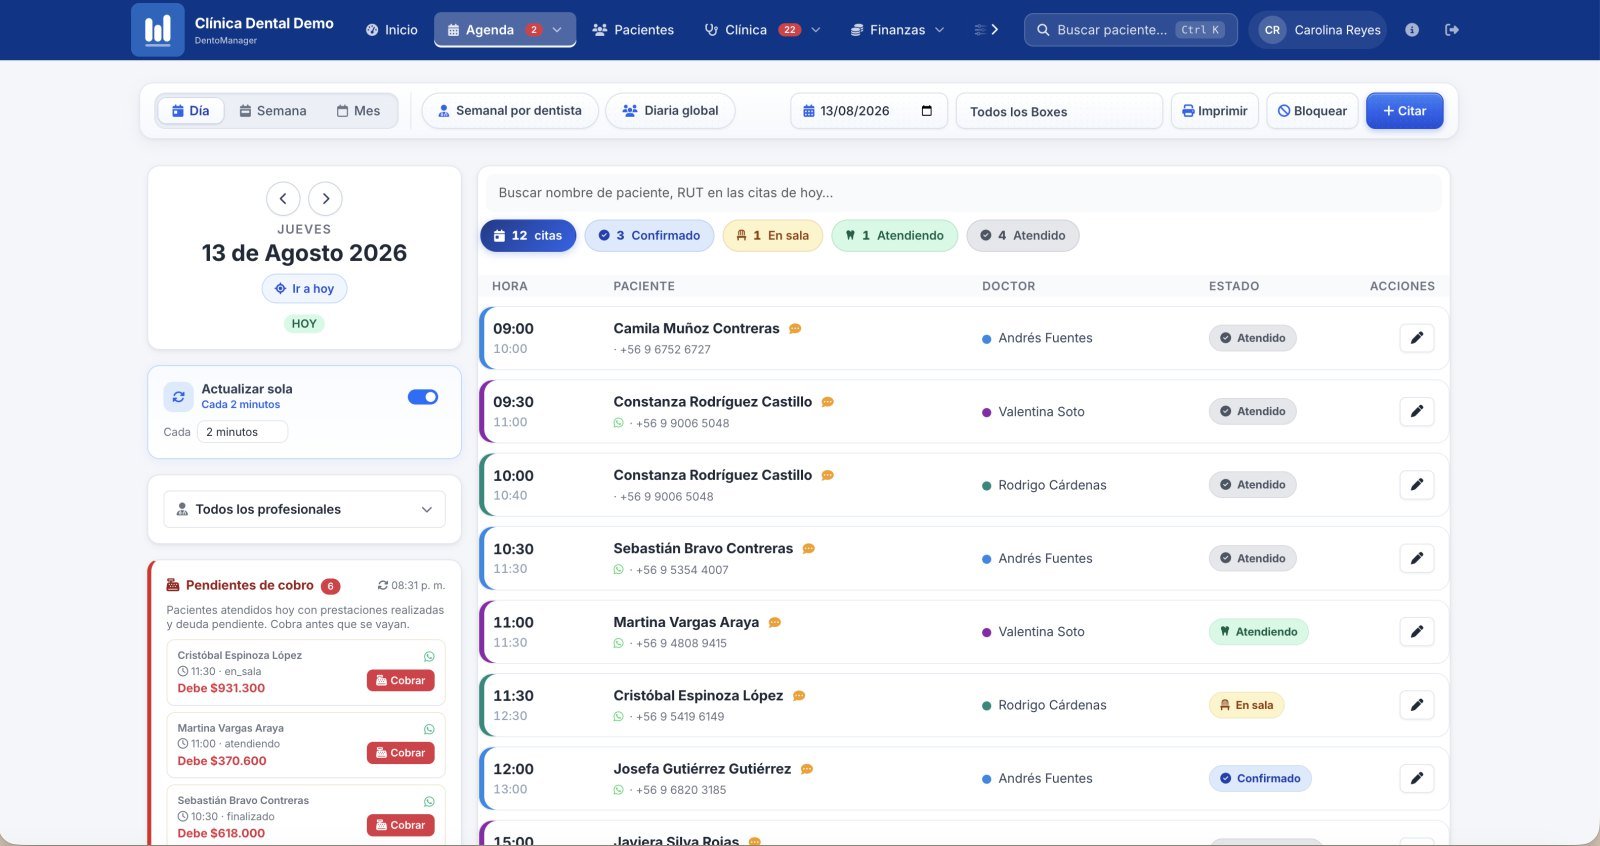The image size is (1600, 846).
Task: Switch to the Semana view tab
Action: pos(273,111)
